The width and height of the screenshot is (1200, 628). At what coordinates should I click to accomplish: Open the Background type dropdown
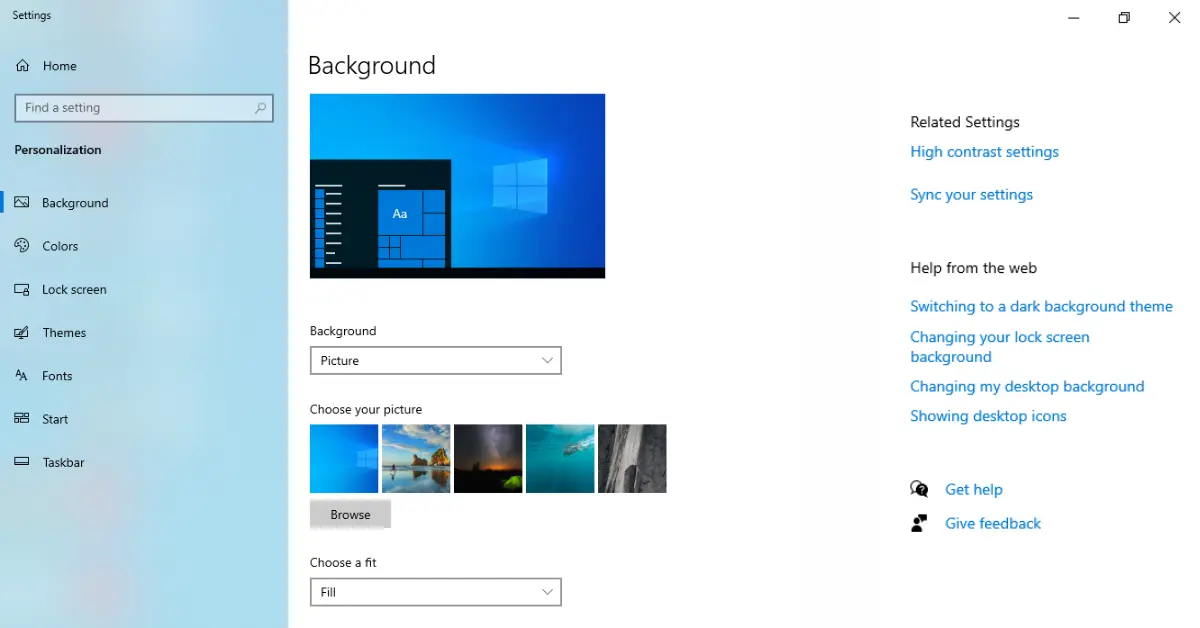[x=435, y=360]
